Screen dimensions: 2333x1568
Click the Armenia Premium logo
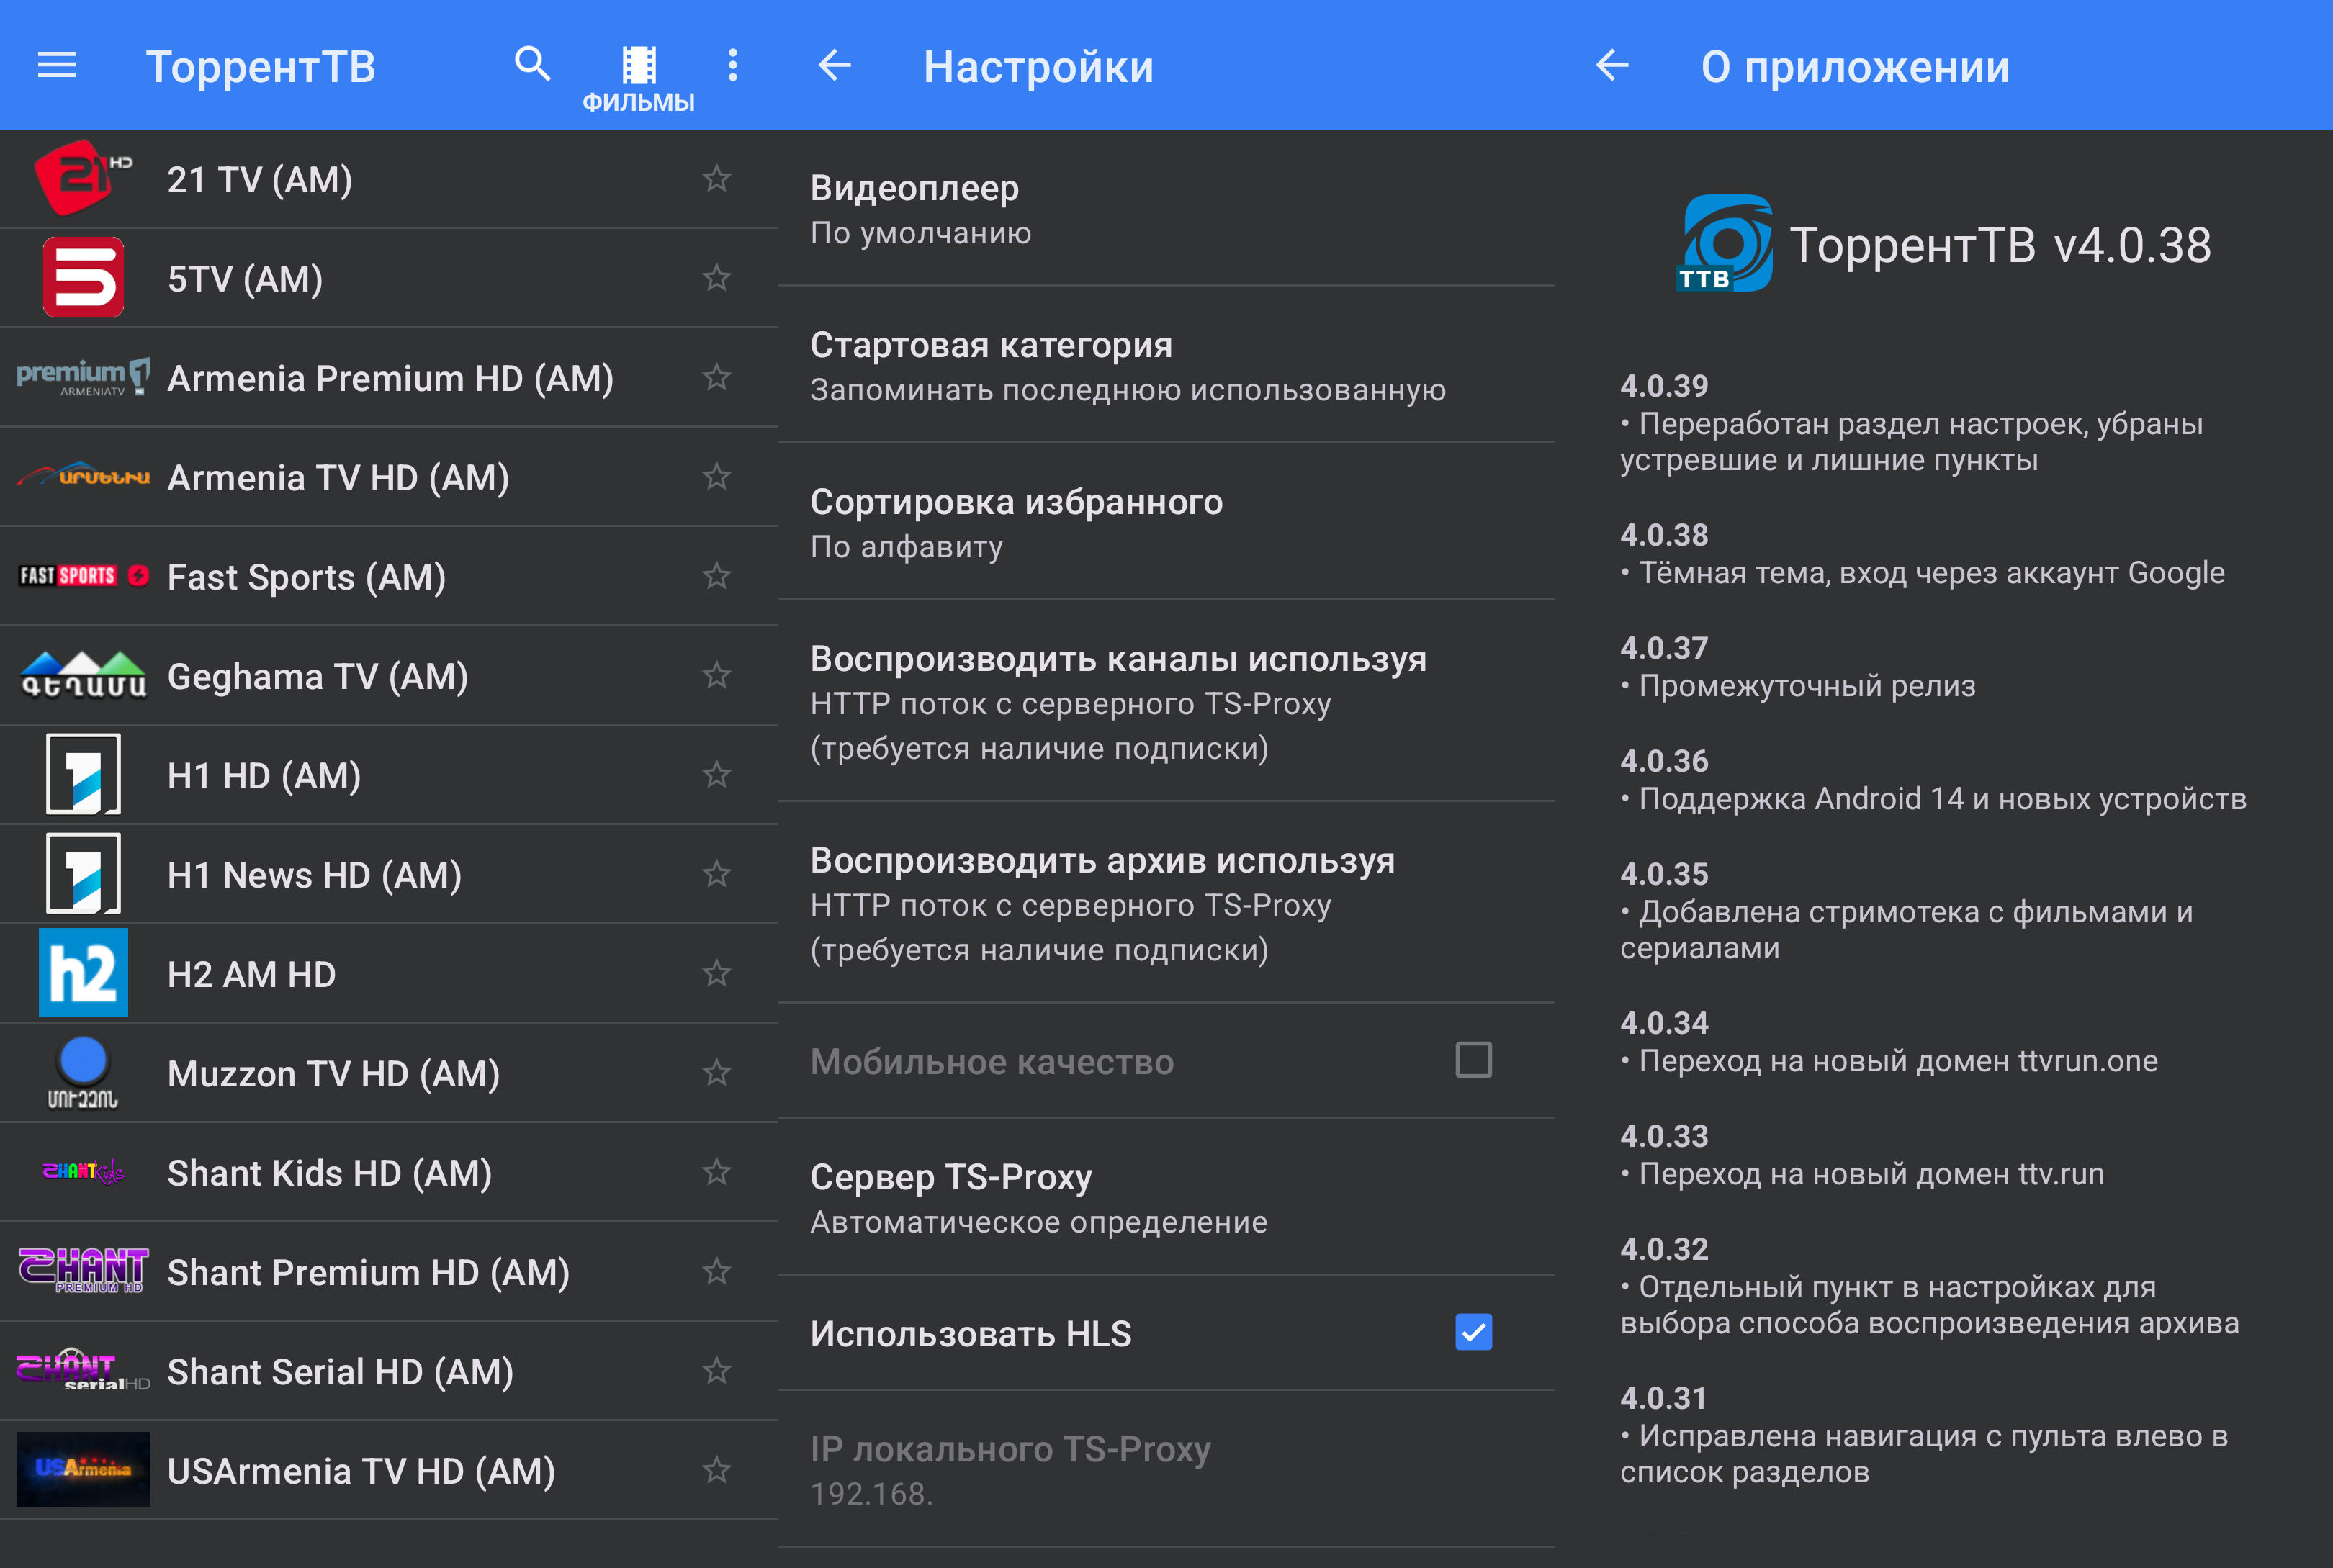click(x=83, y=377)
